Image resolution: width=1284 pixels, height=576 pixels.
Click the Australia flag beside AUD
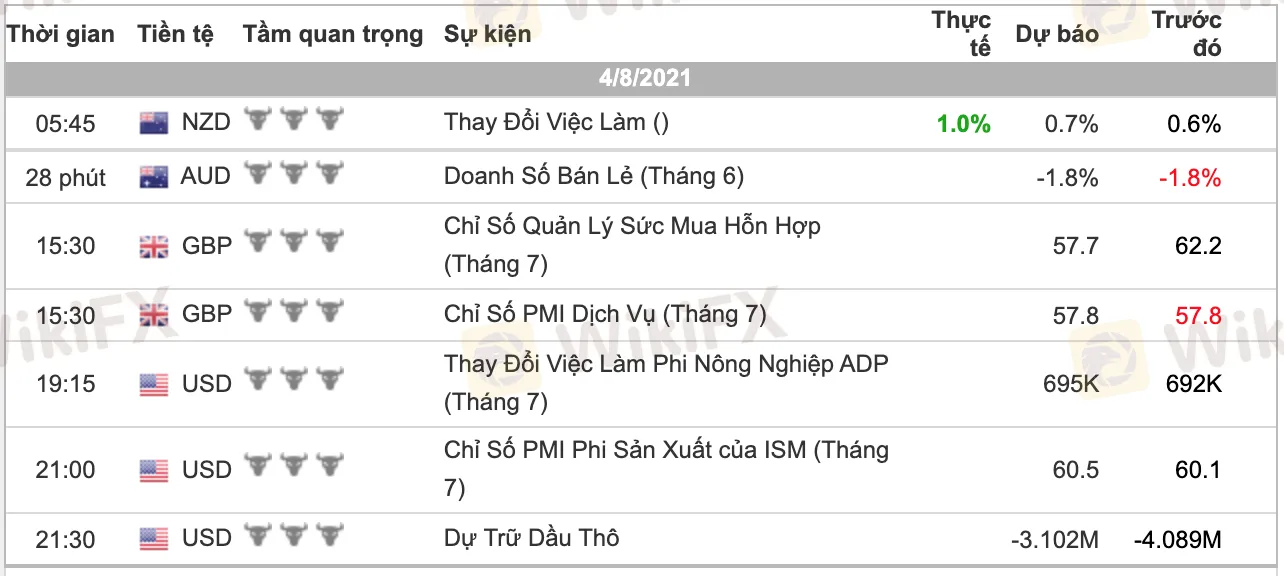pyautogui.click(x=154, y=178)
